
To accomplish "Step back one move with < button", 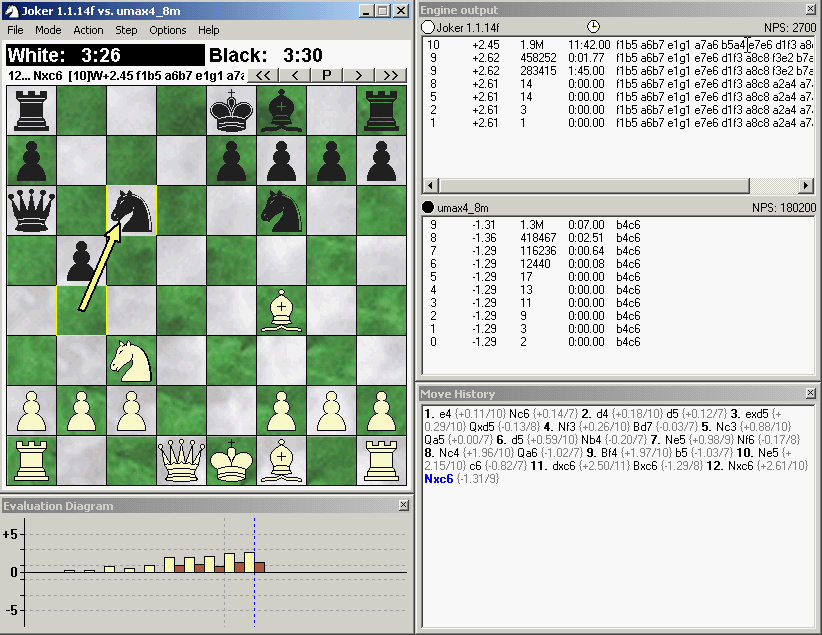I will pyautogui.click(x=295, y=75).
